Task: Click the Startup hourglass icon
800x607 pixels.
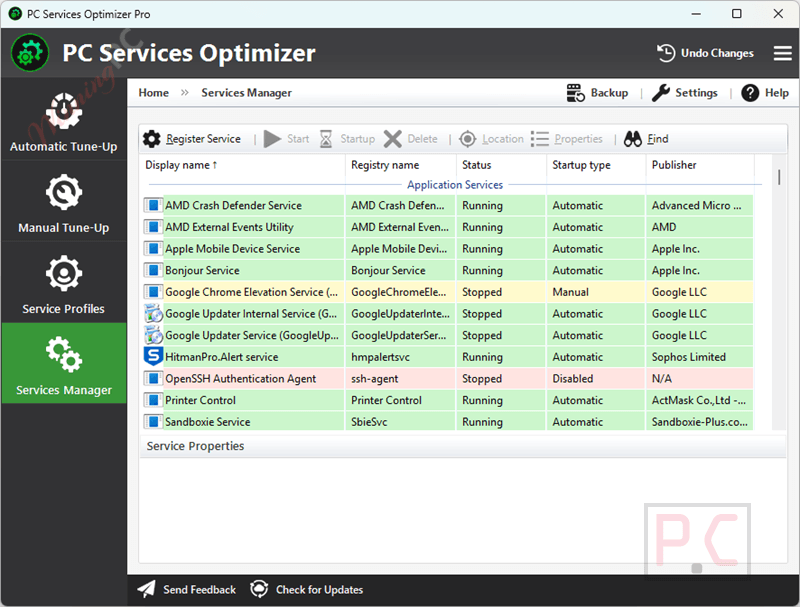Action: click(326, 139)
